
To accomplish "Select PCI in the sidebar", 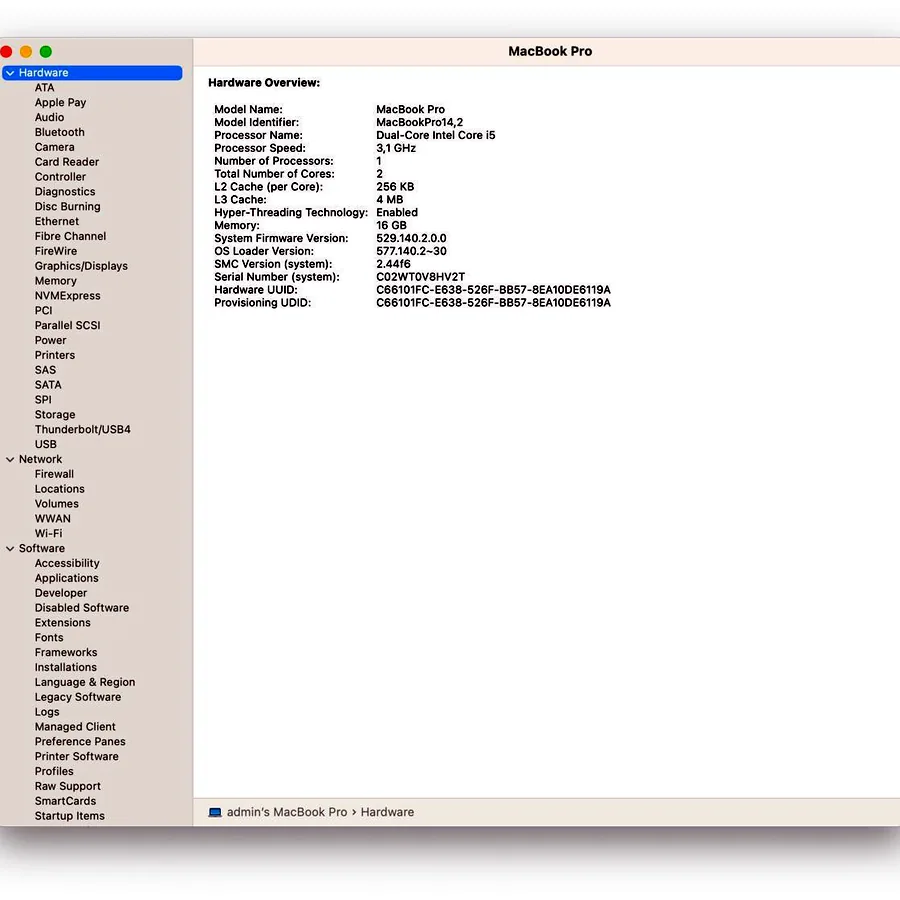I will (x=44, y=311).
